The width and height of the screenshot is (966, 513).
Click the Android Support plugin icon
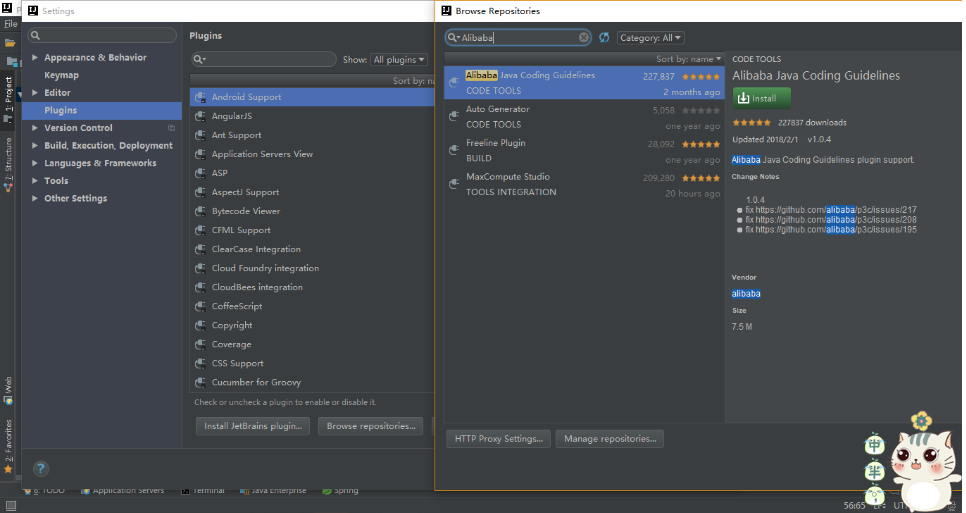[200, 97]
